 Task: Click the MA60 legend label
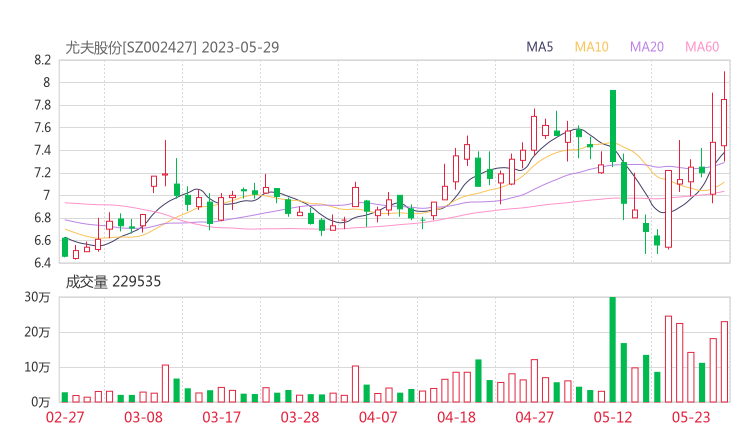click(702, 47)
